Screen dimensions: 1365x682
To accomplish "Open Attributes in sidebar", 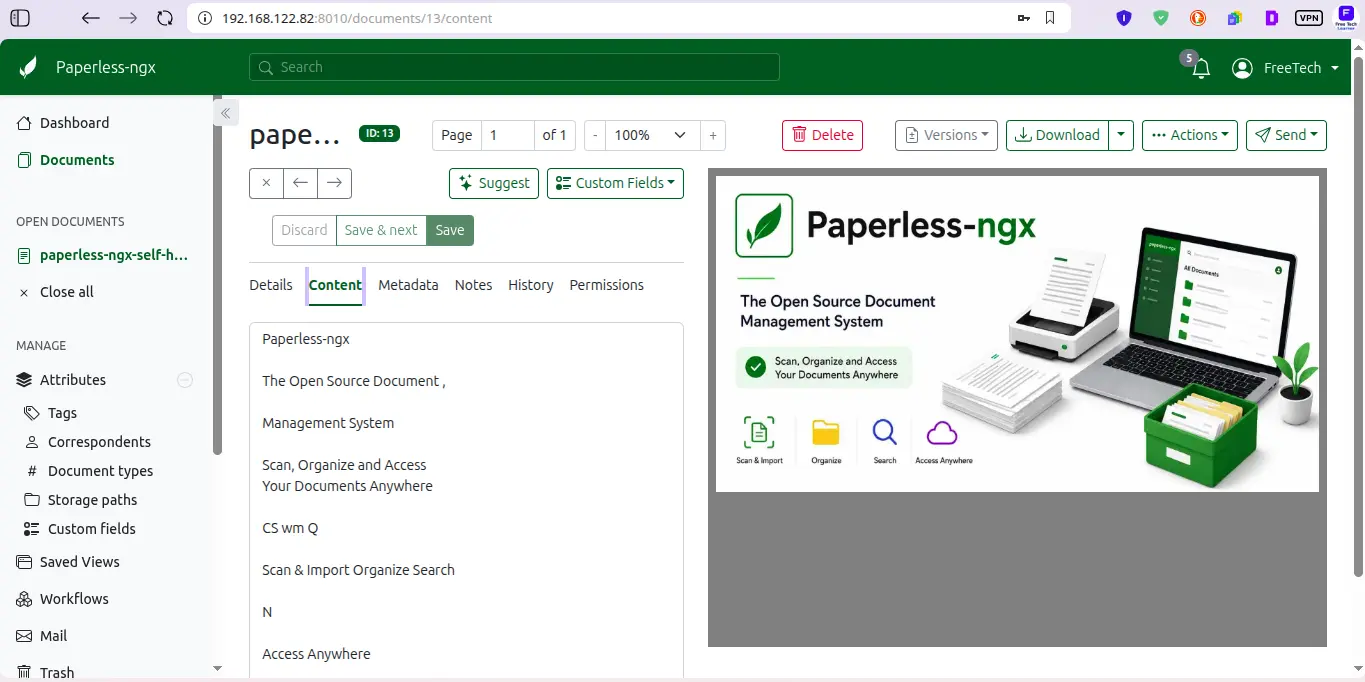I will [x=73, y=380].
